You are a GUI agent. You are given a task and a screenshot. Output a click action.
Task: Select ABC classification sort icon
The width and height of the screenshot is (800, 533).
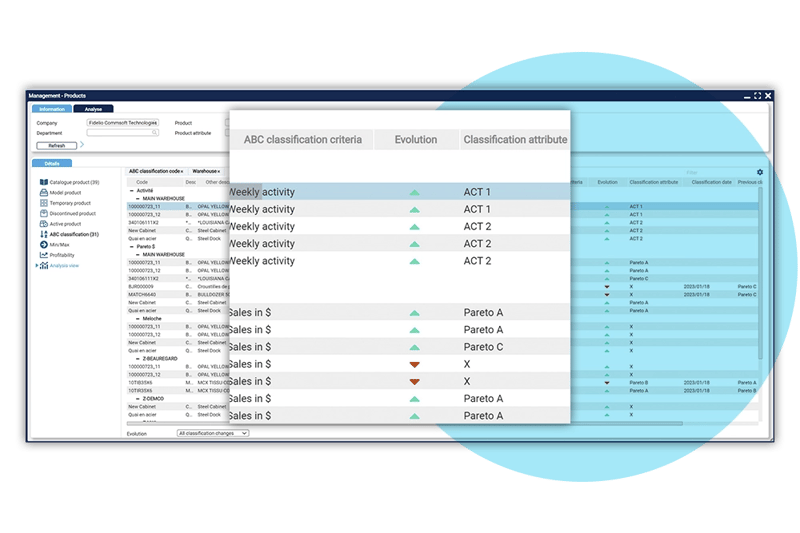click(44, 234)
